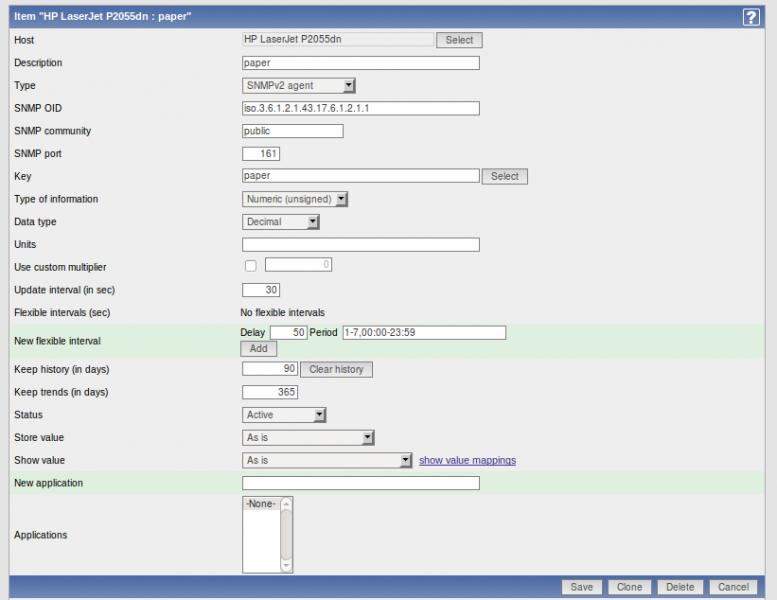
Task: Focus the Units text field
Action: click(361, 245)
